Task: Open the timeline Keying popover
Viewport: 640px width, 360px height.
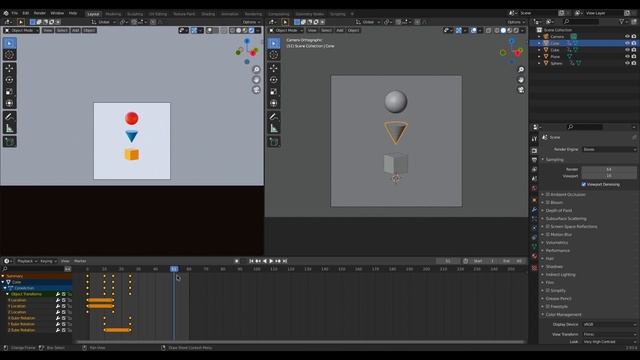Action: (x=48, y=261)
